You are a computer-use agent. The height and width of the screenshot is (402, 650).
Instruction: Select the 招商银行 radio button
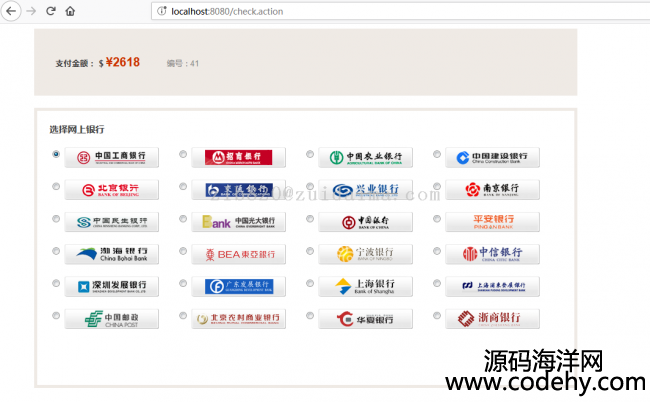[x=183, y=154]
